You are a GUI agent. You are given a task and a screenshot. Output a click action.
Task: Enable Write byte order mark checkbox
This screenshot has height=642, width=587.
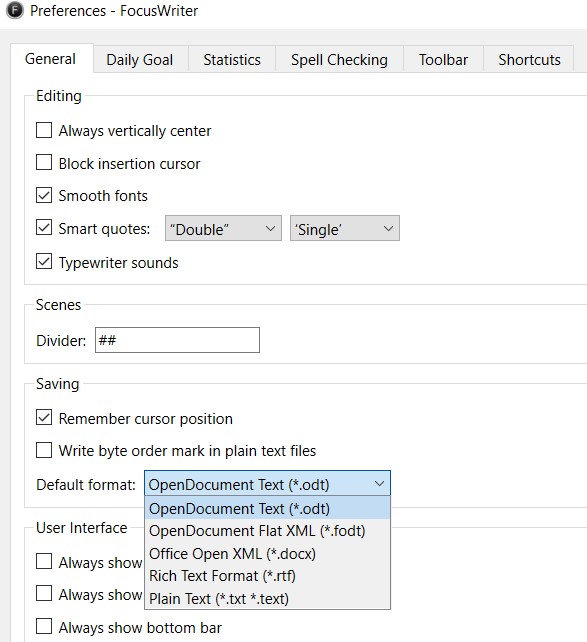[x=44, y=450]
